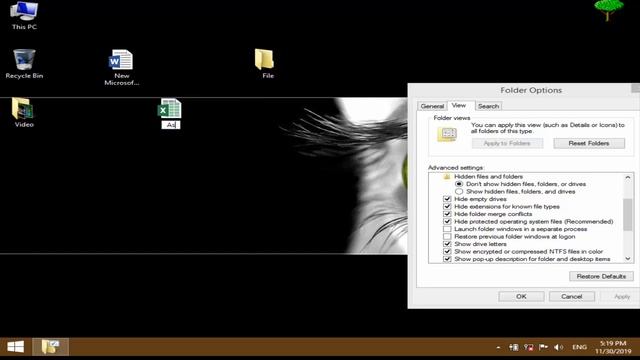Uncheck Hide empty drives
This screenshot has height=360, width=640.
coord(447,199)
